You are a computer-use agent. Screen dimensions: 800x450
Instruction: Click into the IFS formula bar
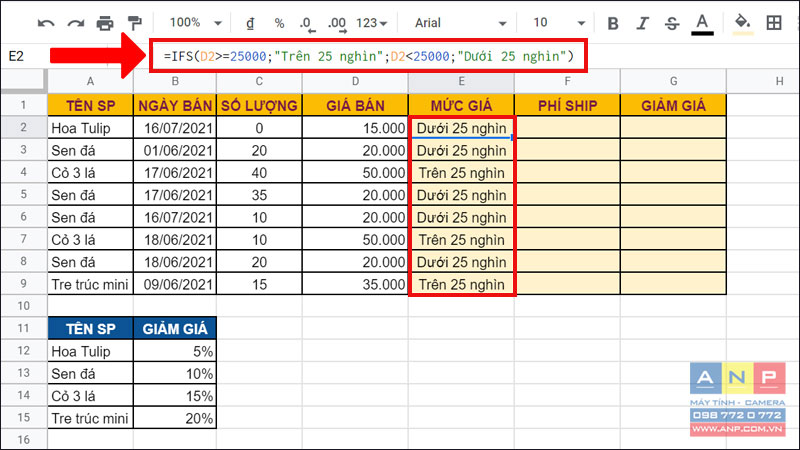(368, 56)
